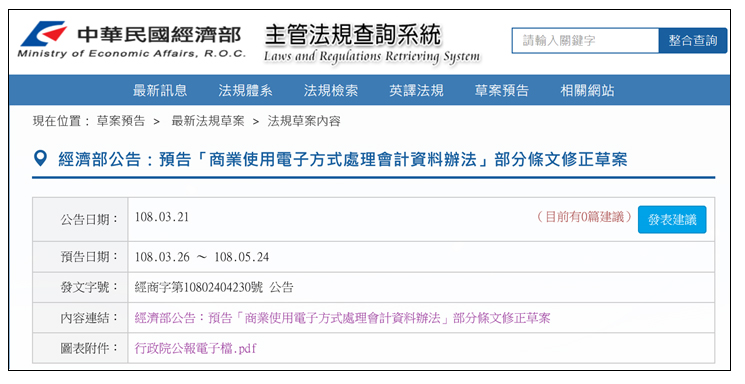The image size is (745, 384).
Task: Click the Ministry of Economic Affairs logo
Action: (131, 40)
